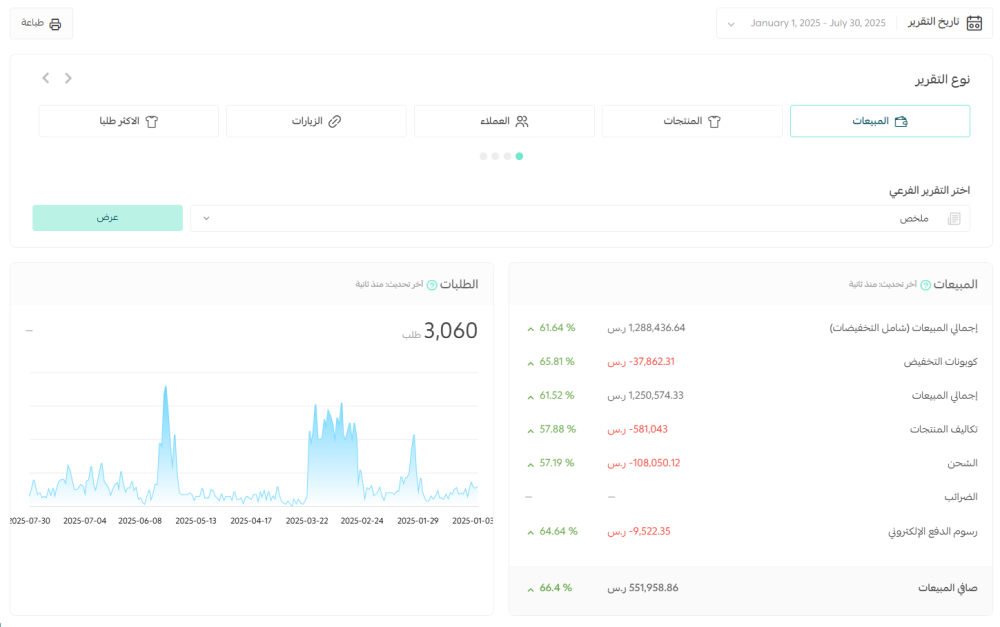This screenshot has height=627, width=1000.
Task: Switch to the المنتجات report tab
Action: click(692, 121)
